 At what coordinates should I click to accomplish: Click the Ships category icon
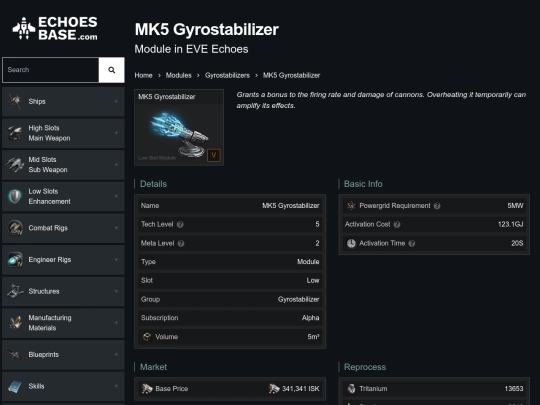point(15,101)
